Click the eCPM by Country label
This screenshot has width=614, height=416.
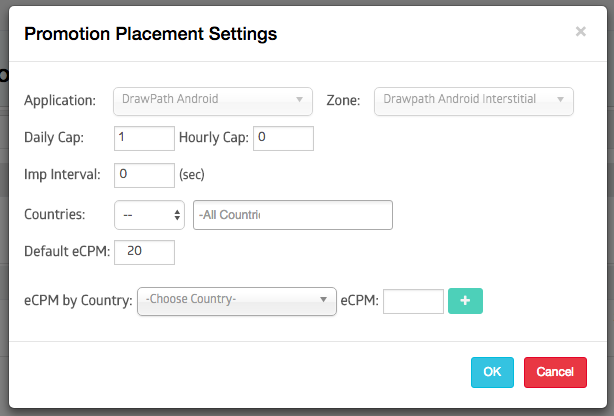click(78, 301)
